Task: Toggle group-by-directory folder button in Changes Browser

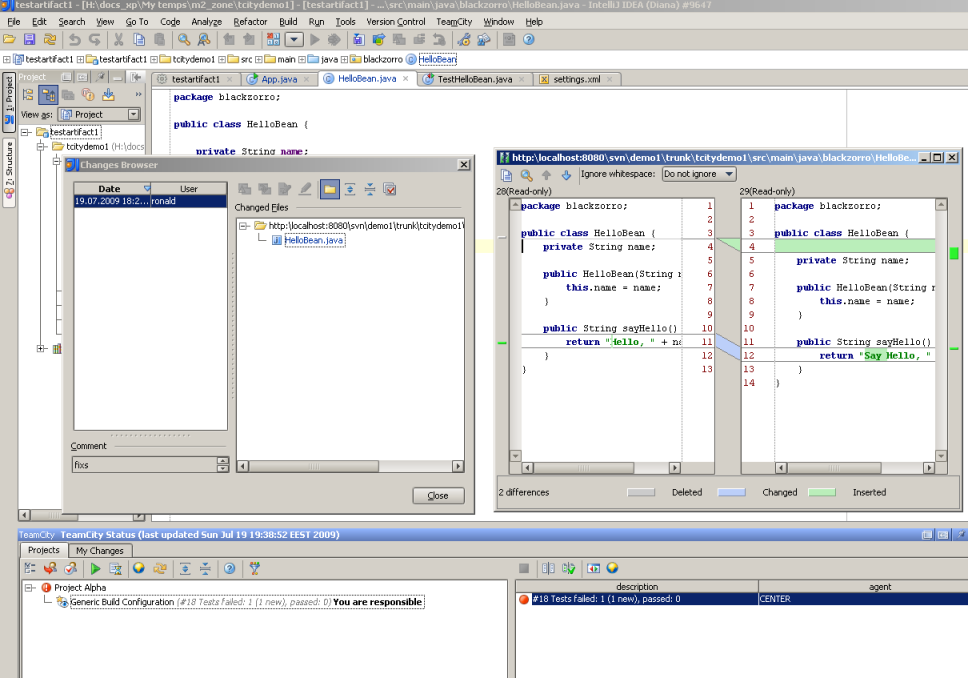Action: (329, 189)
